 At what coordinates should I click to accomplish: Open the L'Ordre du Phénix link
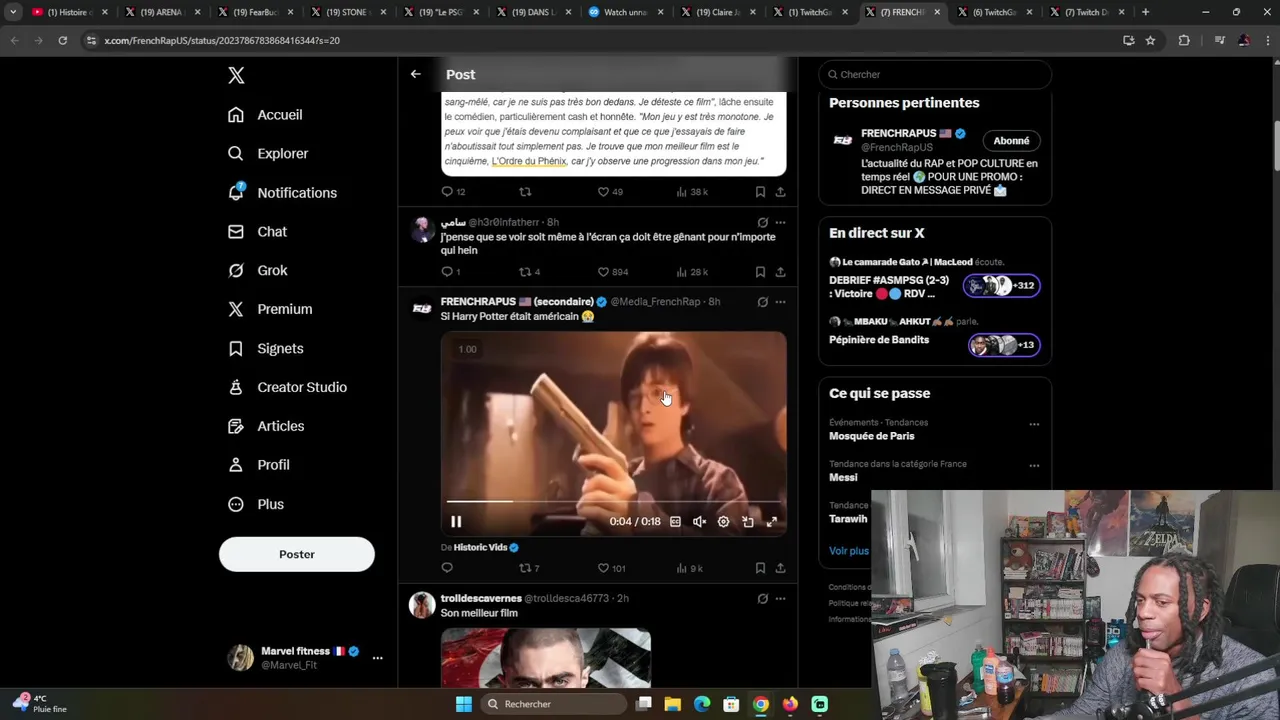point(529,161)
